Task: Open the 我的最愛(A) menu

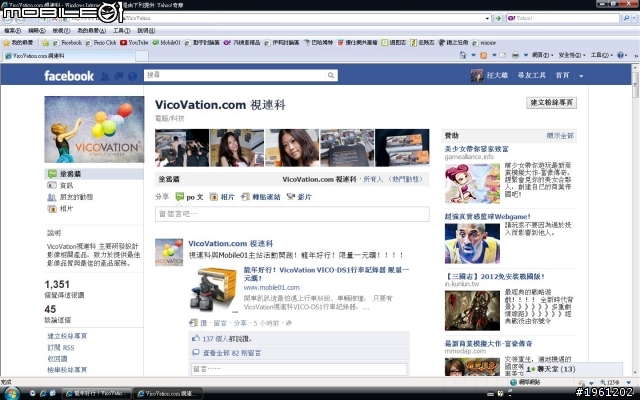Action: click(91, 31)
